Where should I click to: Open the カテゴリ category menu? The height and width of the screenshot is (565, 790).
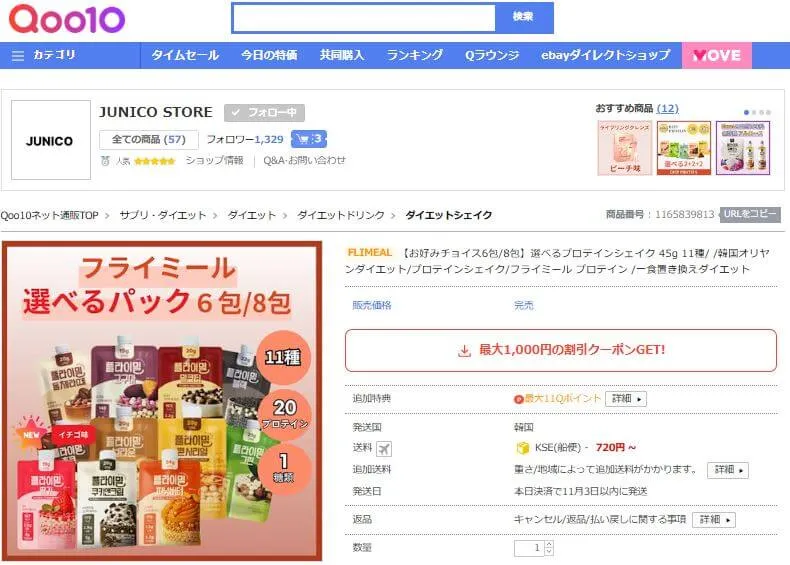pyautogui.click(x=54, y=55)
